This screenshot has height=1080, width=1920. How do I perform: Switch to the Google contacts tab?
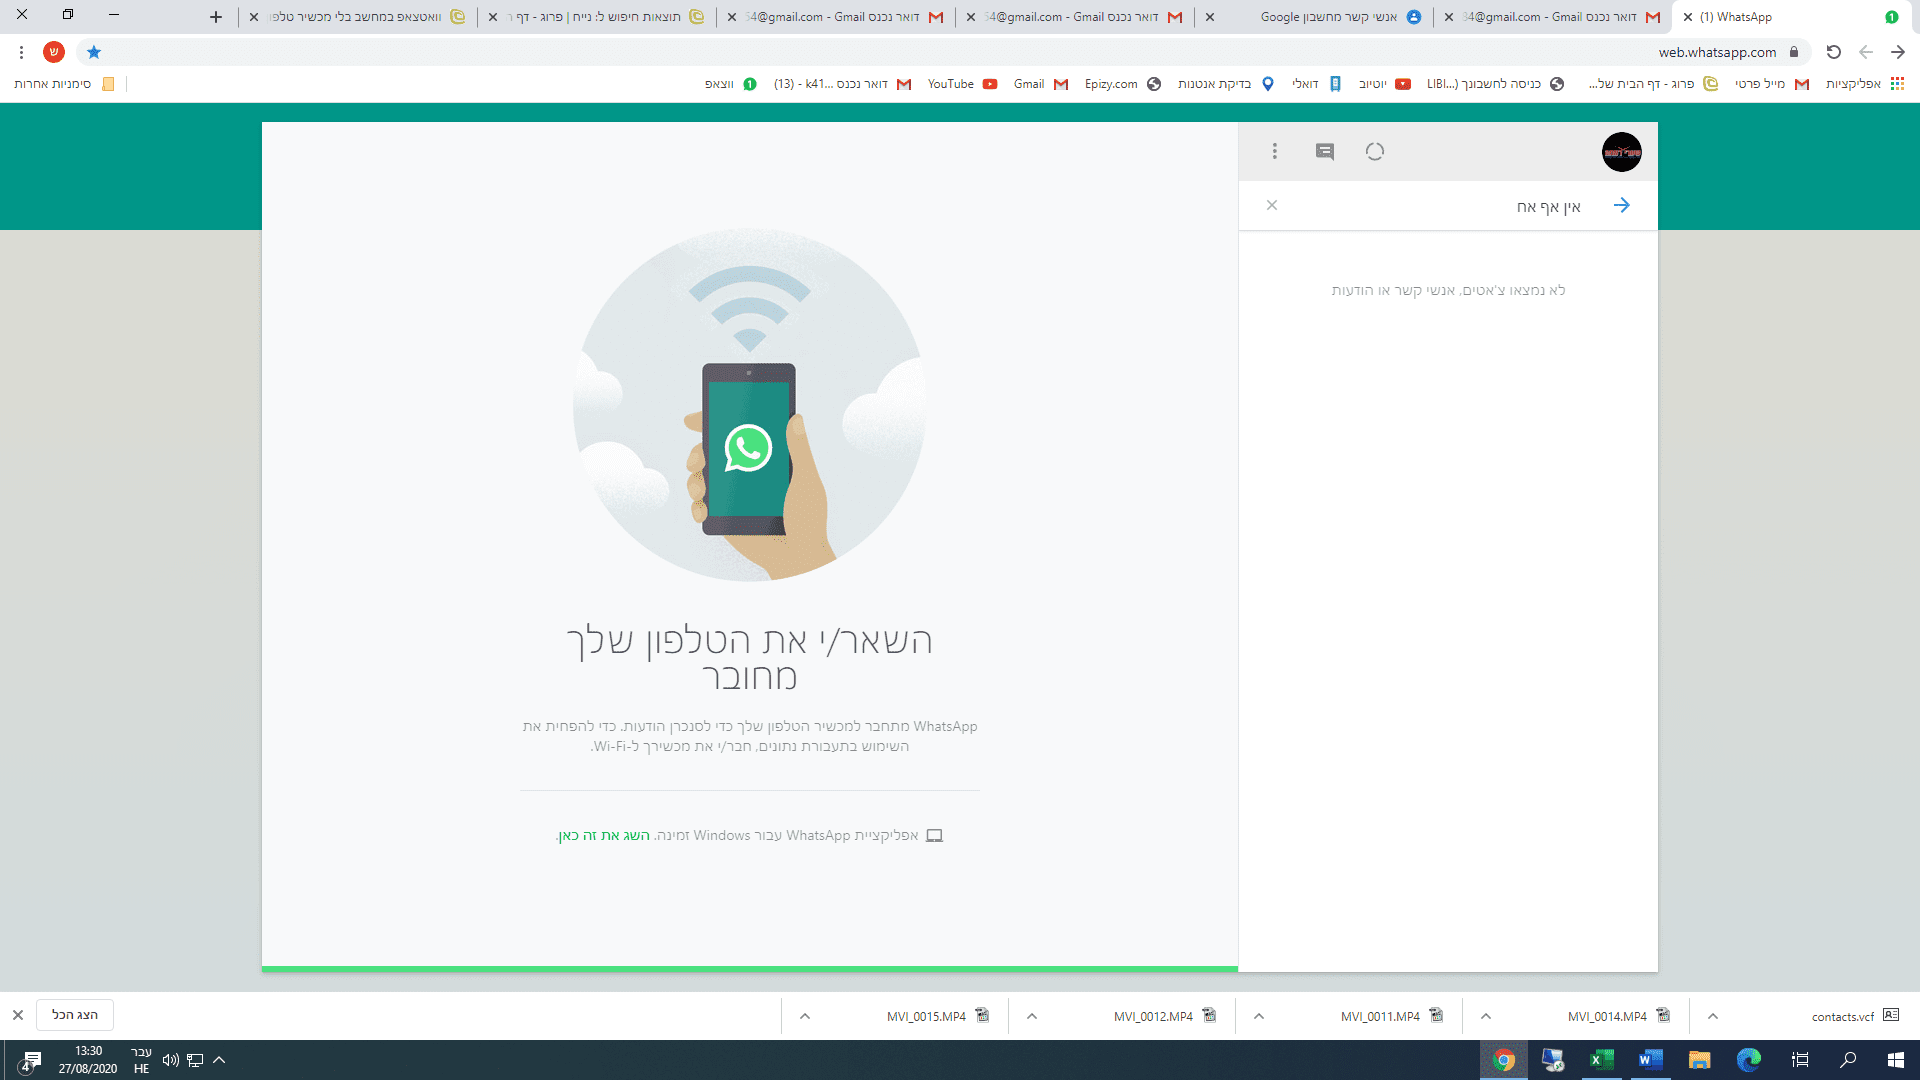click(x=1330, y=17)
